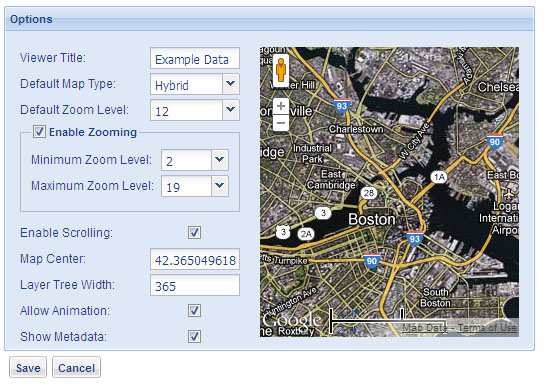Click the Save button
Screen dimensions: 546x391
(28, 367)
